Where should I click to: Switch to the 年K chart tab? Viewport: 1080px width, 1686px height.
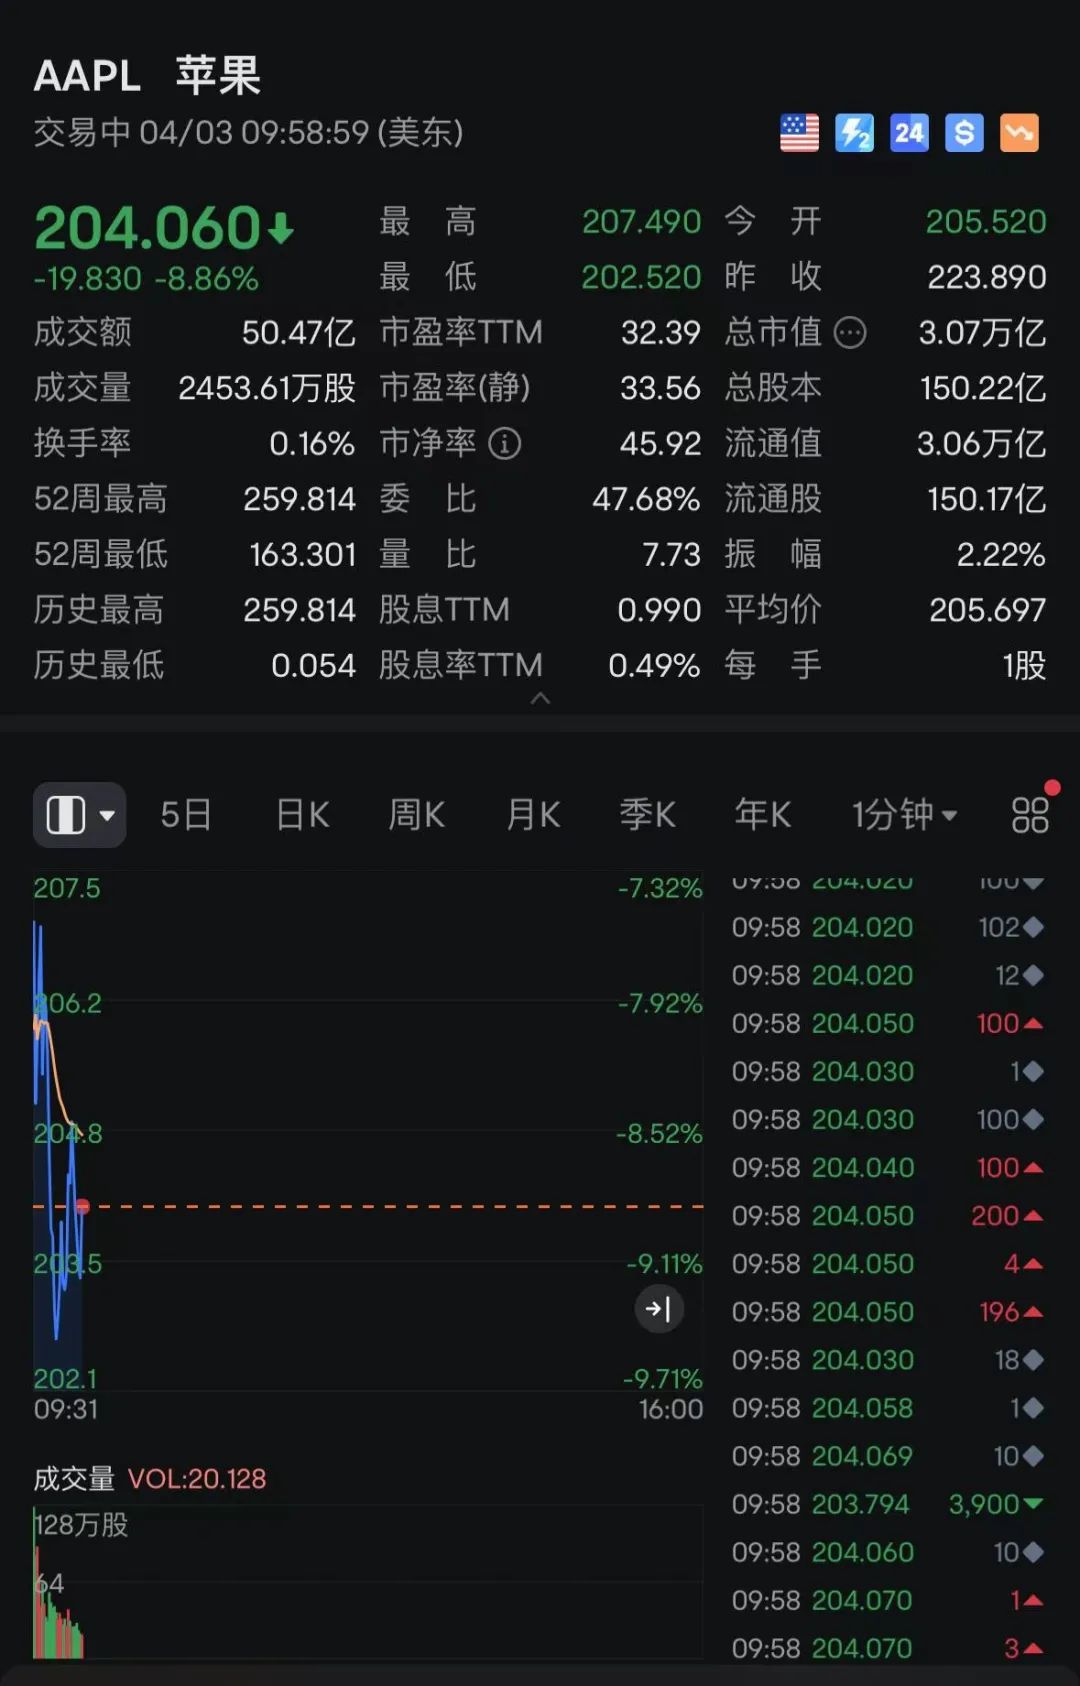click(x=763, y=815)
